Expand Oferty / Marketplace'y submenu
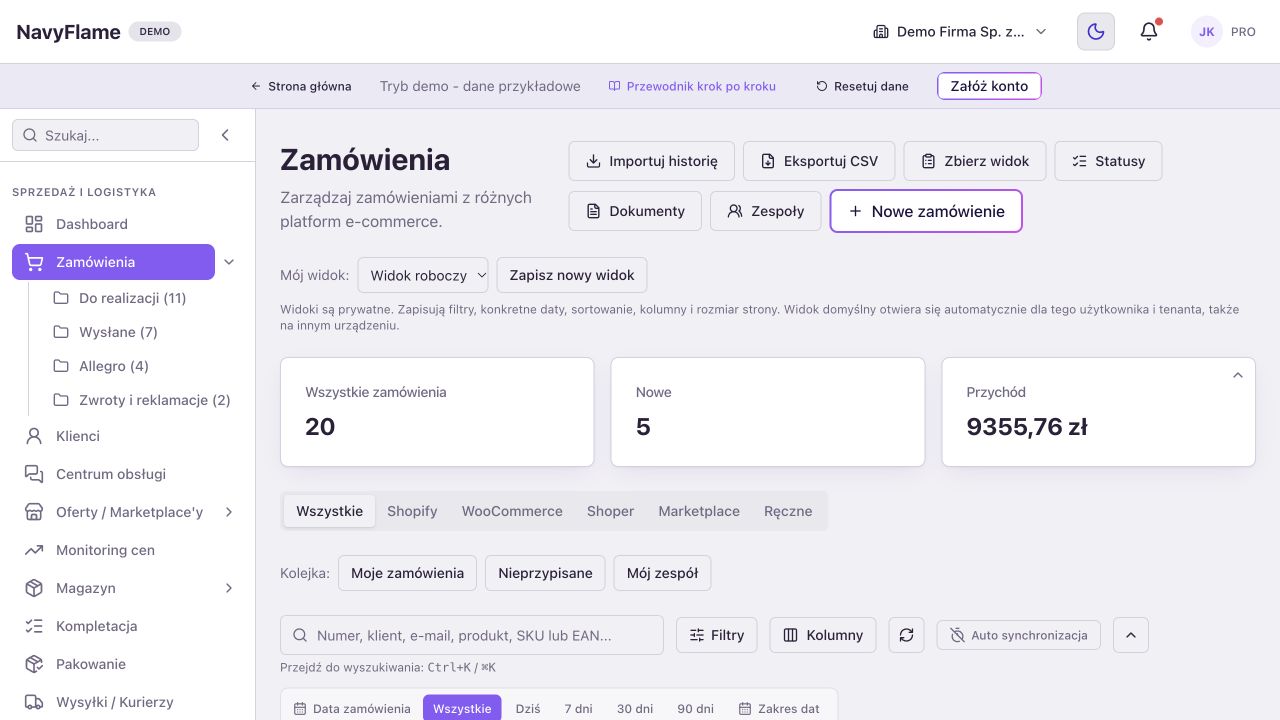The width and height of the screenshot is (1280, 720). 229,512
